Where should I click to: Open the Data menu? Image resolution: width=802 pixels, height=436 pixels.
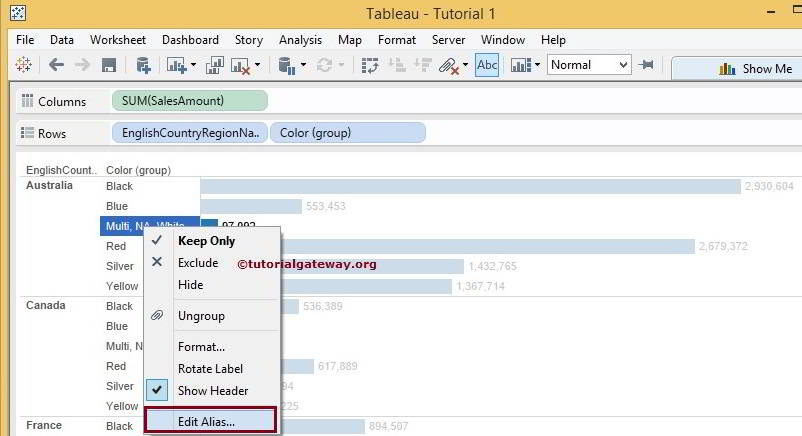62,40
